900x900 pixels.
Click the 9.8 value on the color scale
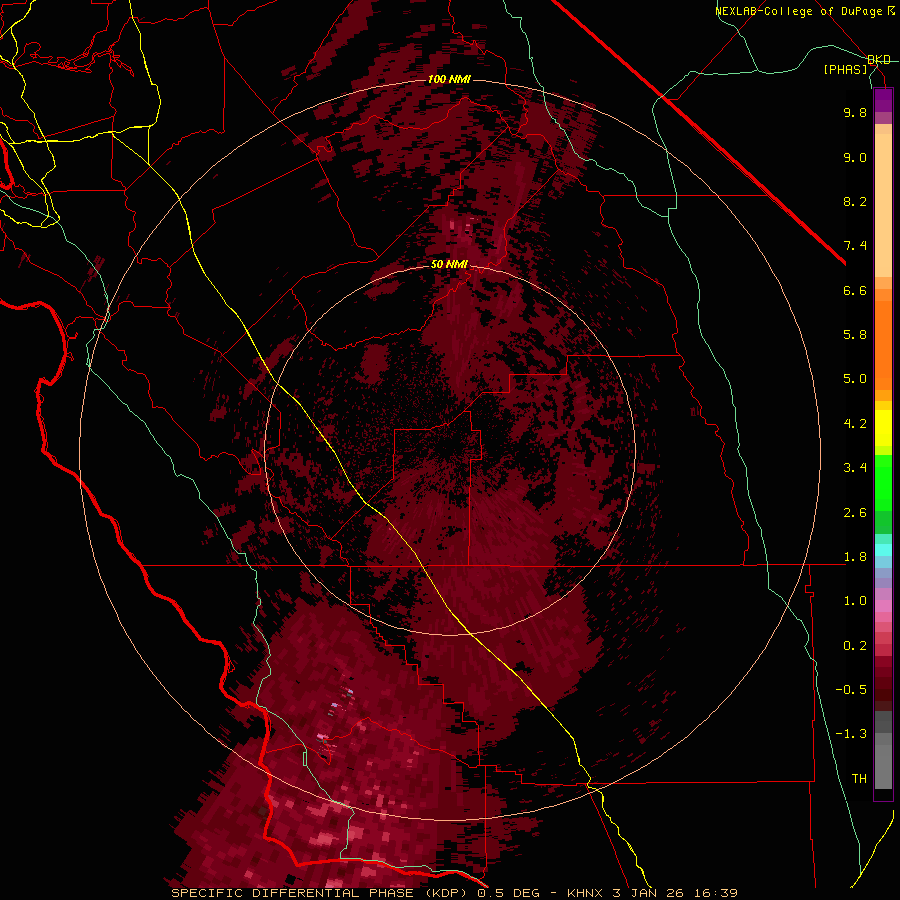coord(855,112)
